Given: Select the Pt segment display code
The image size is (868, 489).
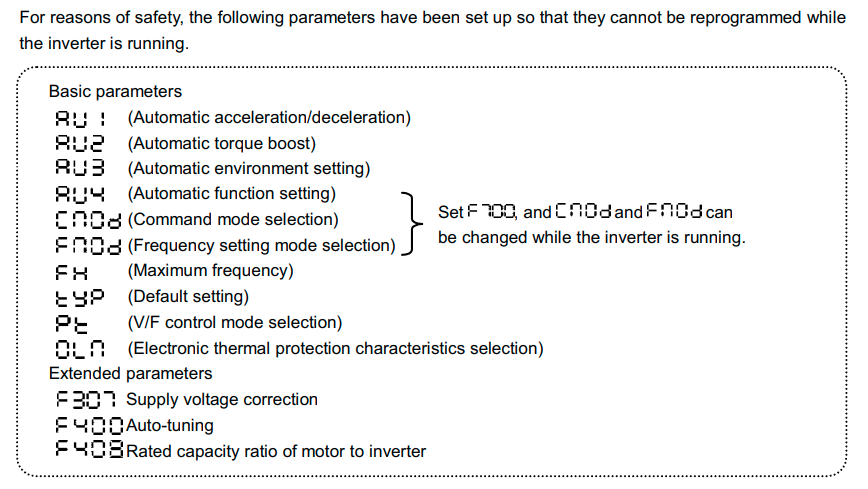Looking at the screenshot, I should [x=73, y=323].
